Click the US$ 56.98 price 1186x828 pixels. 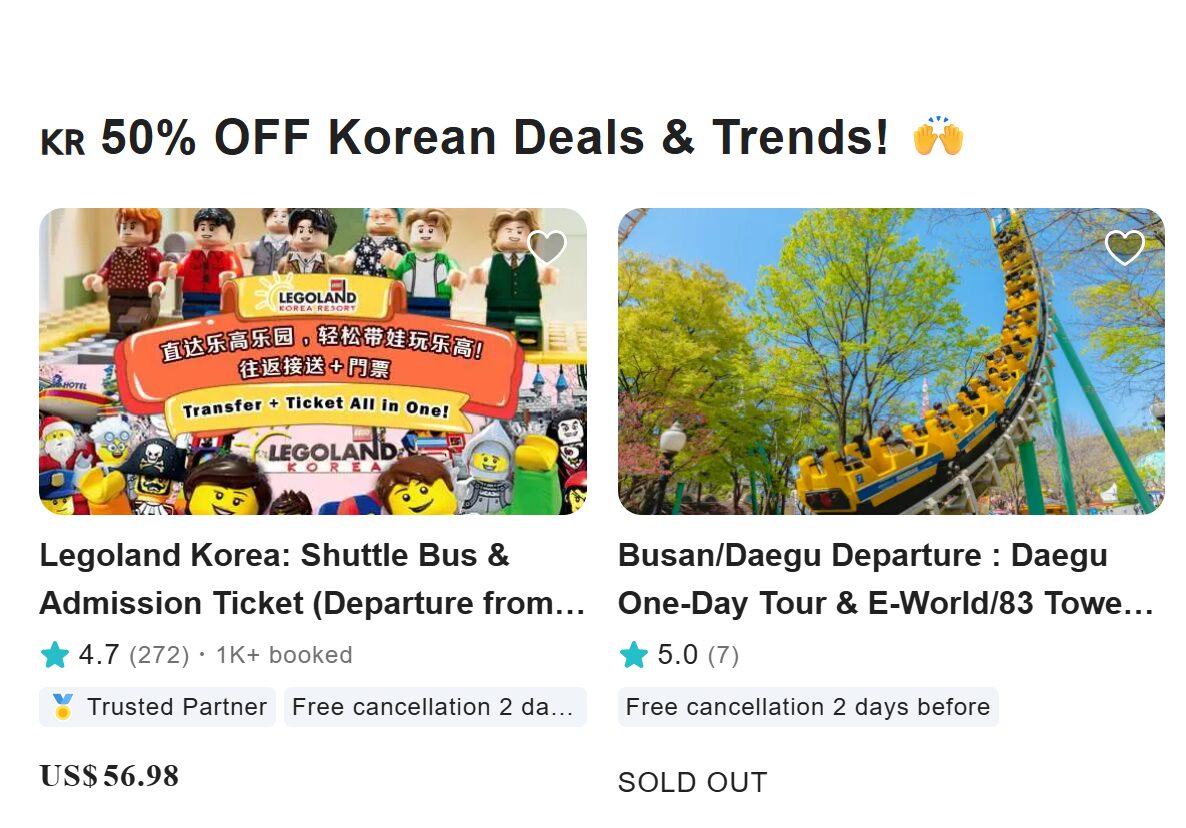109,775
